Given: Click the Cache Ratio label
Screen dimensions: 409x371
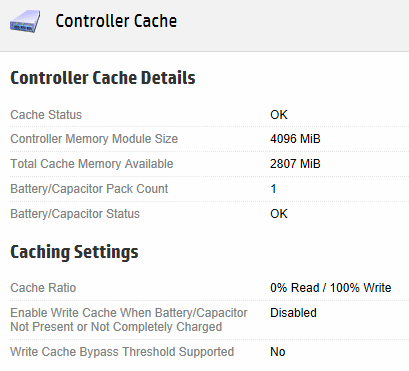Looking at the screenshot, I should [x=43, y=288].
